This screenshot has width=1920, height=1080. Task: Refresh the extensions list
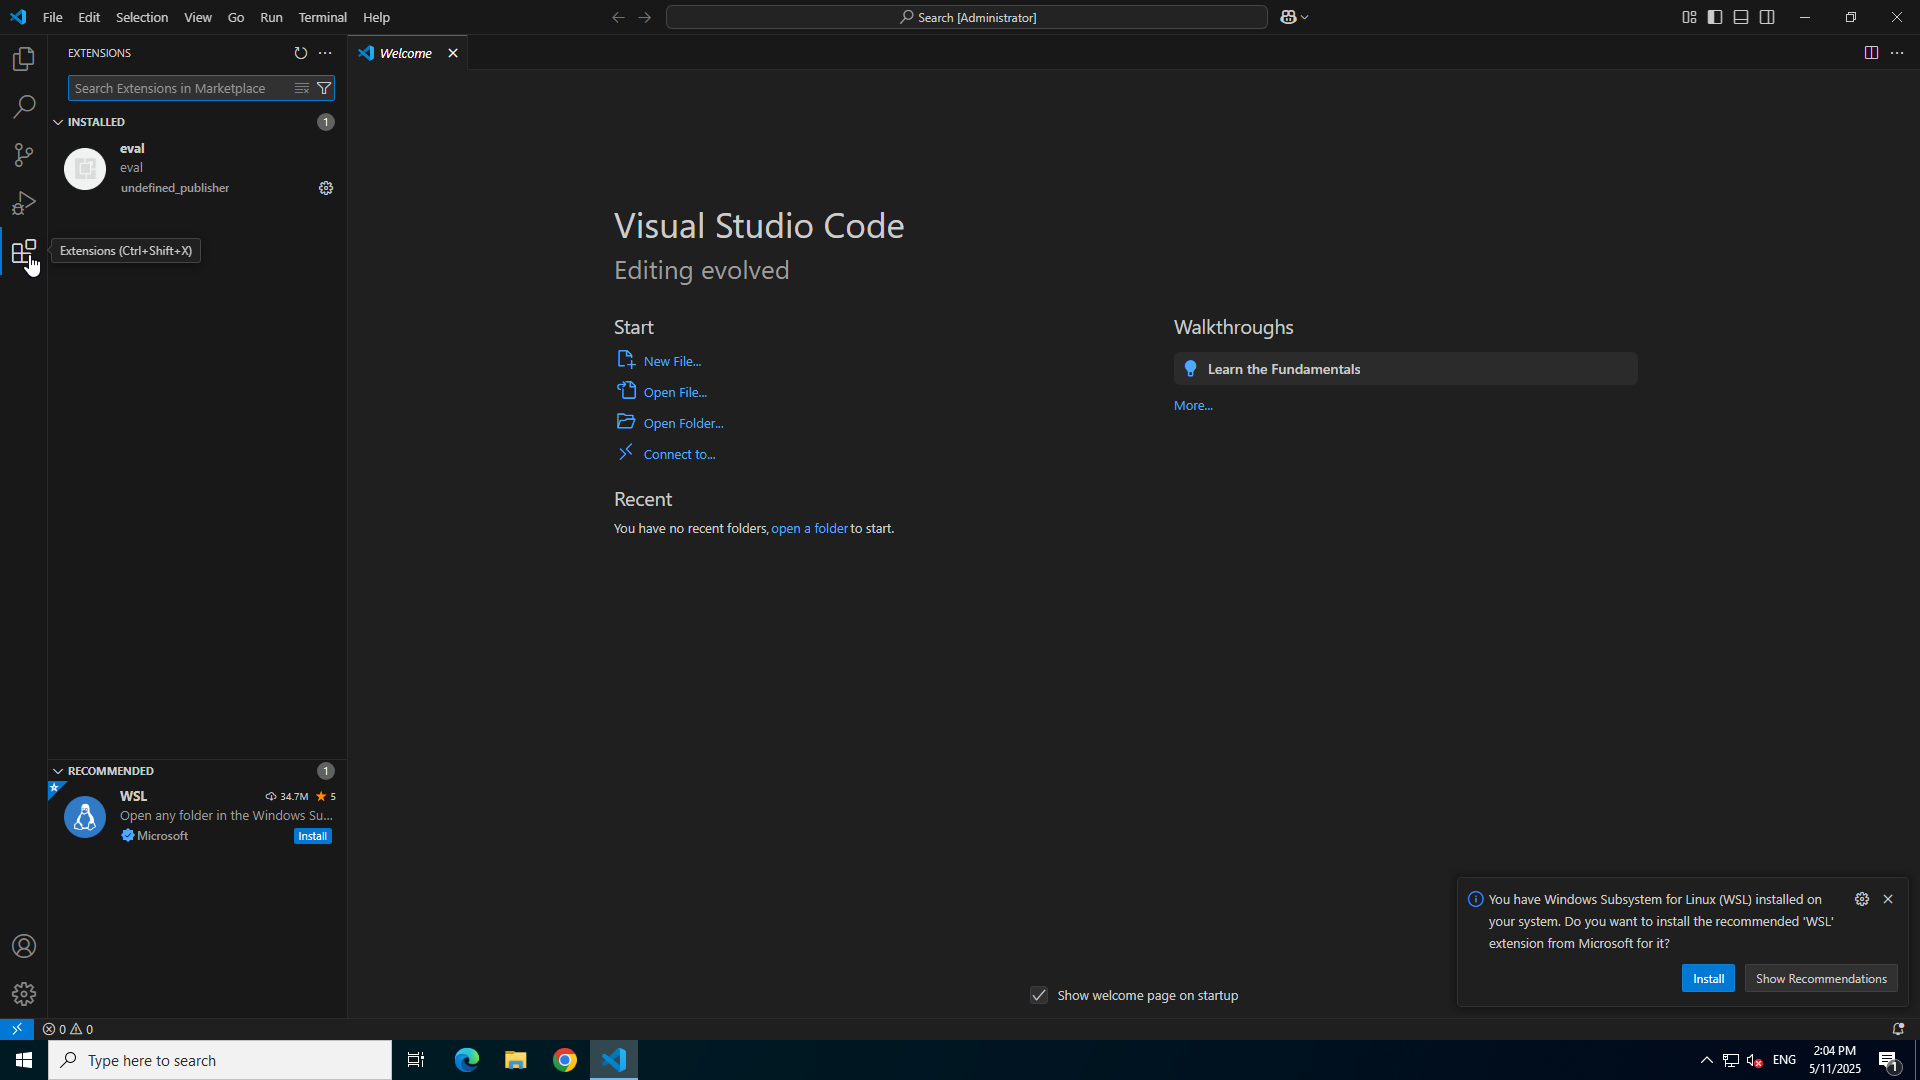pyautogui.click(x=300, y=53)
